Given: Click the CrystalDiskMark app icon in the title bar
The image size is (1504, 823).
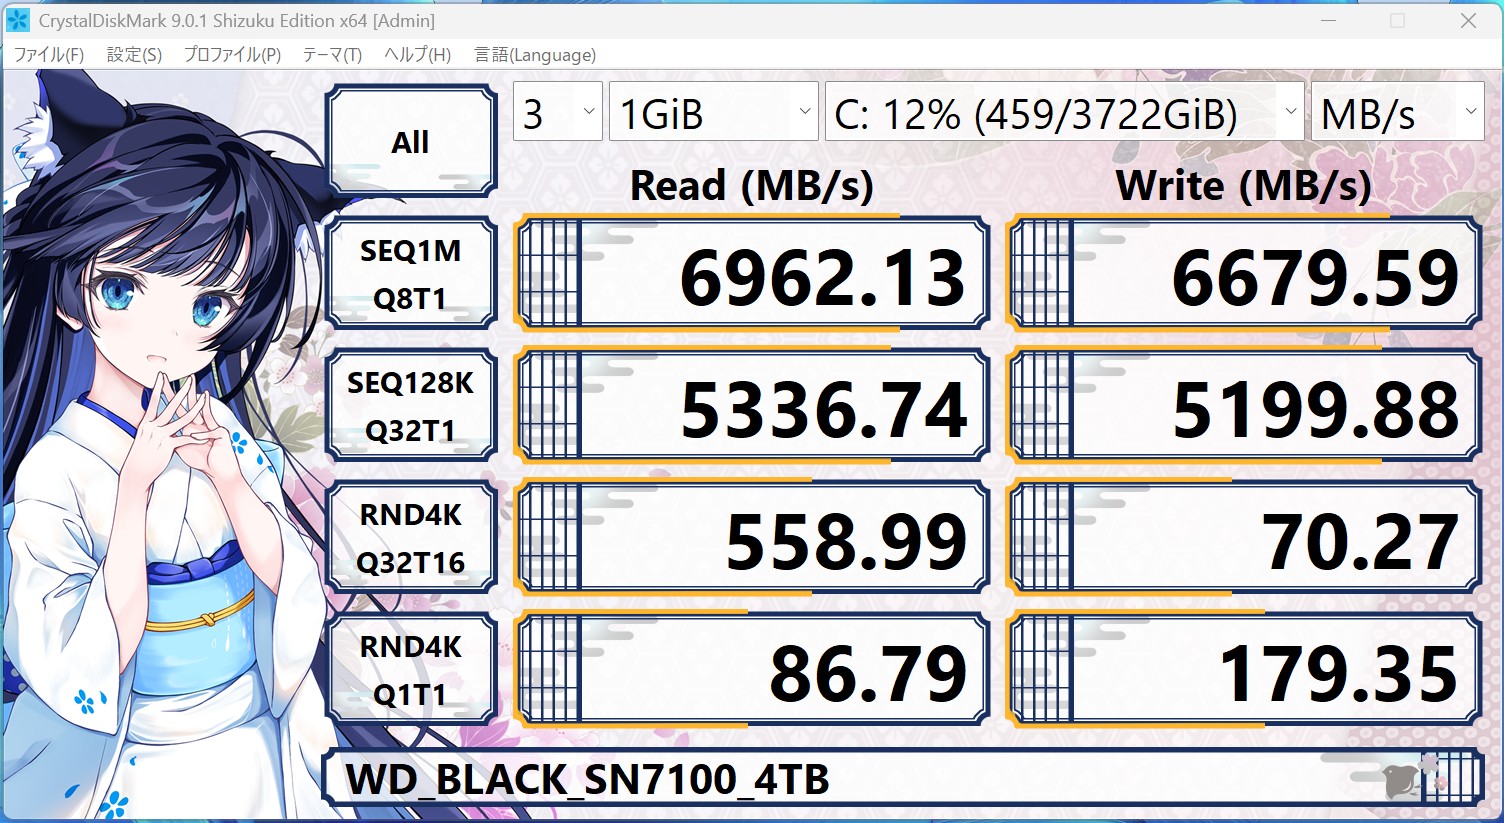Looking at the screenshot, I should (x=18, y=20).
